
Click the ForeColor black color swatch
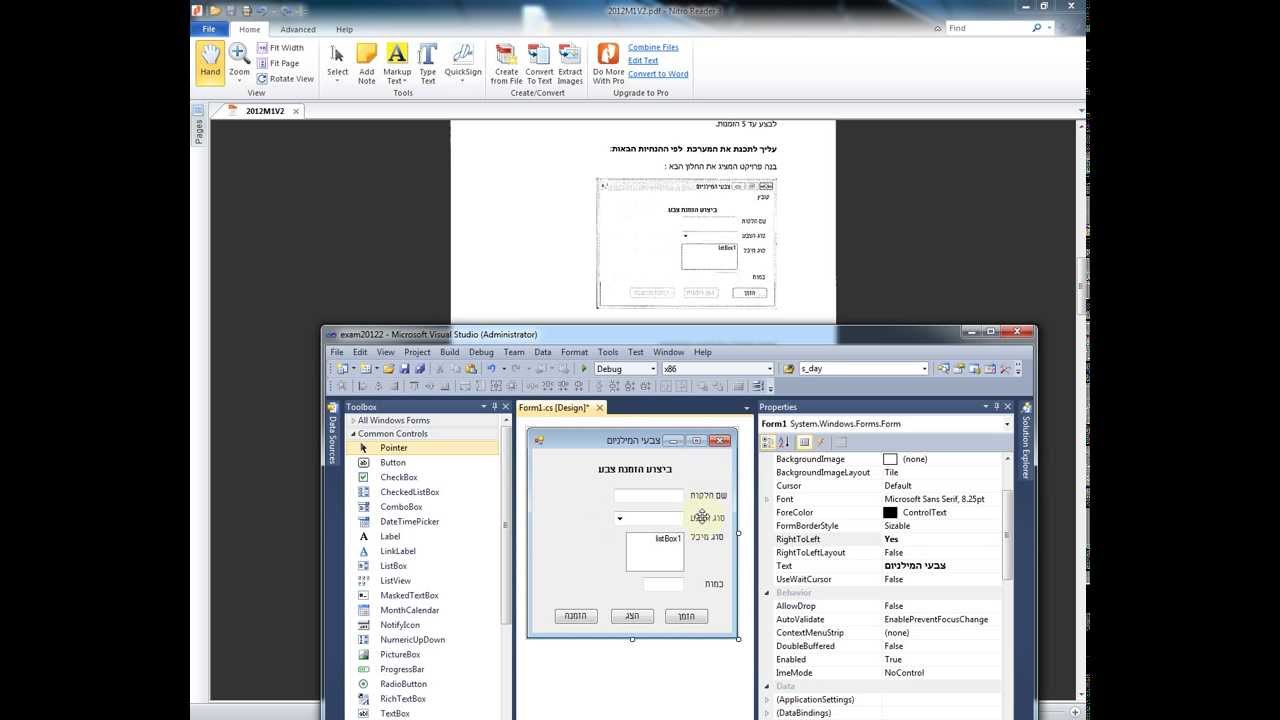point(890,513)
